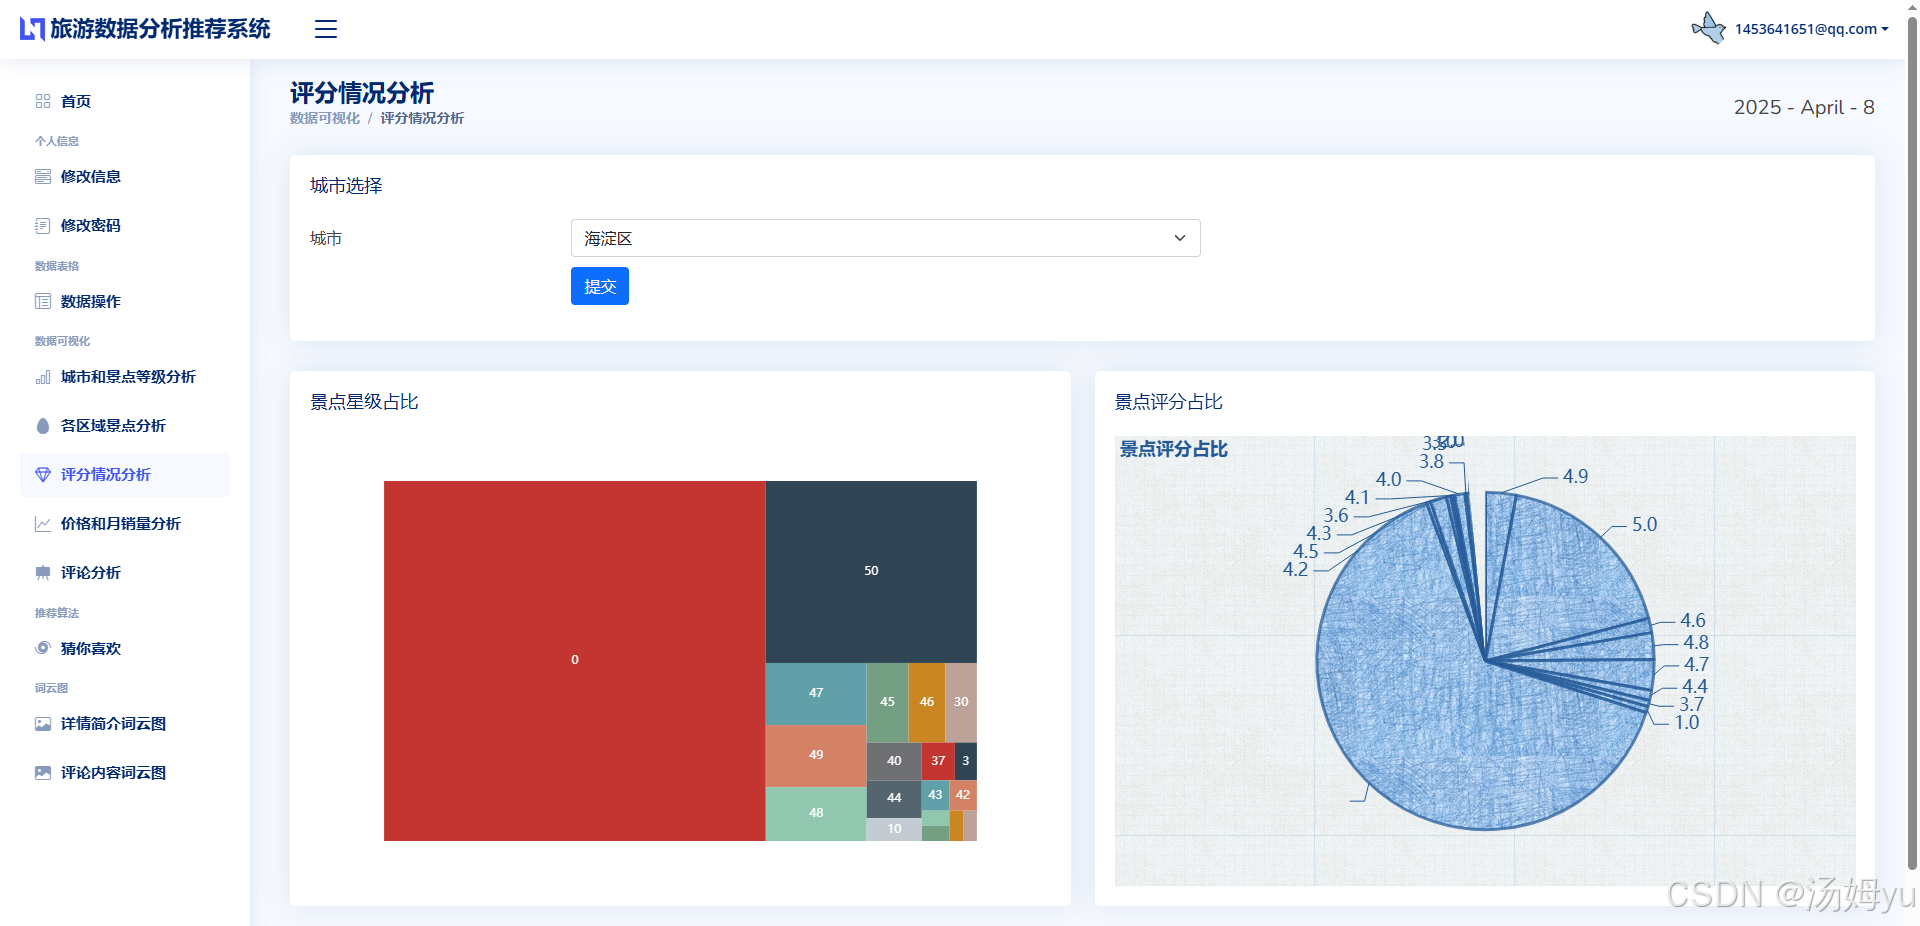Click the pie chart label 4.4

click(x=1695, y=686)
